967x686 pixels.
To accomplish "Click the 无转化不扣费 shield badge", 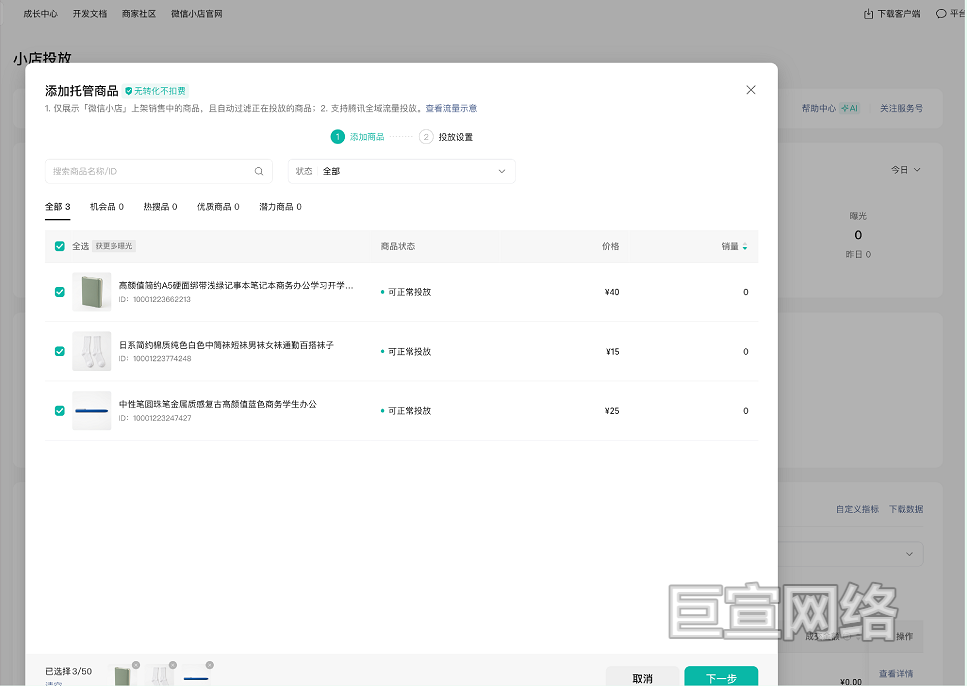I will pyautogui.click(x=155, y=91).
